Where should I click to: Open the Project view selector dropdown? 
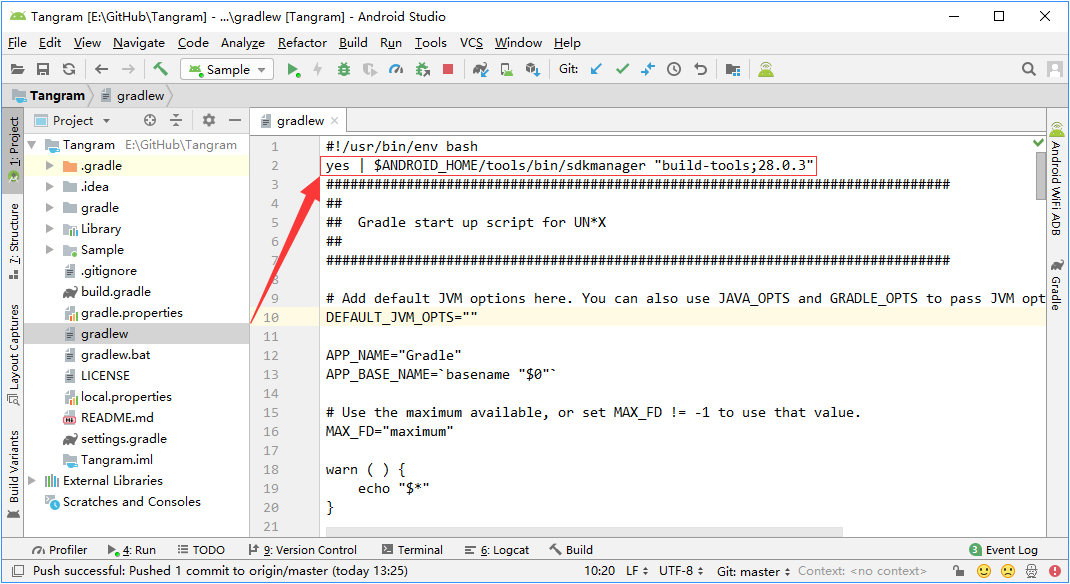[72, 121]
